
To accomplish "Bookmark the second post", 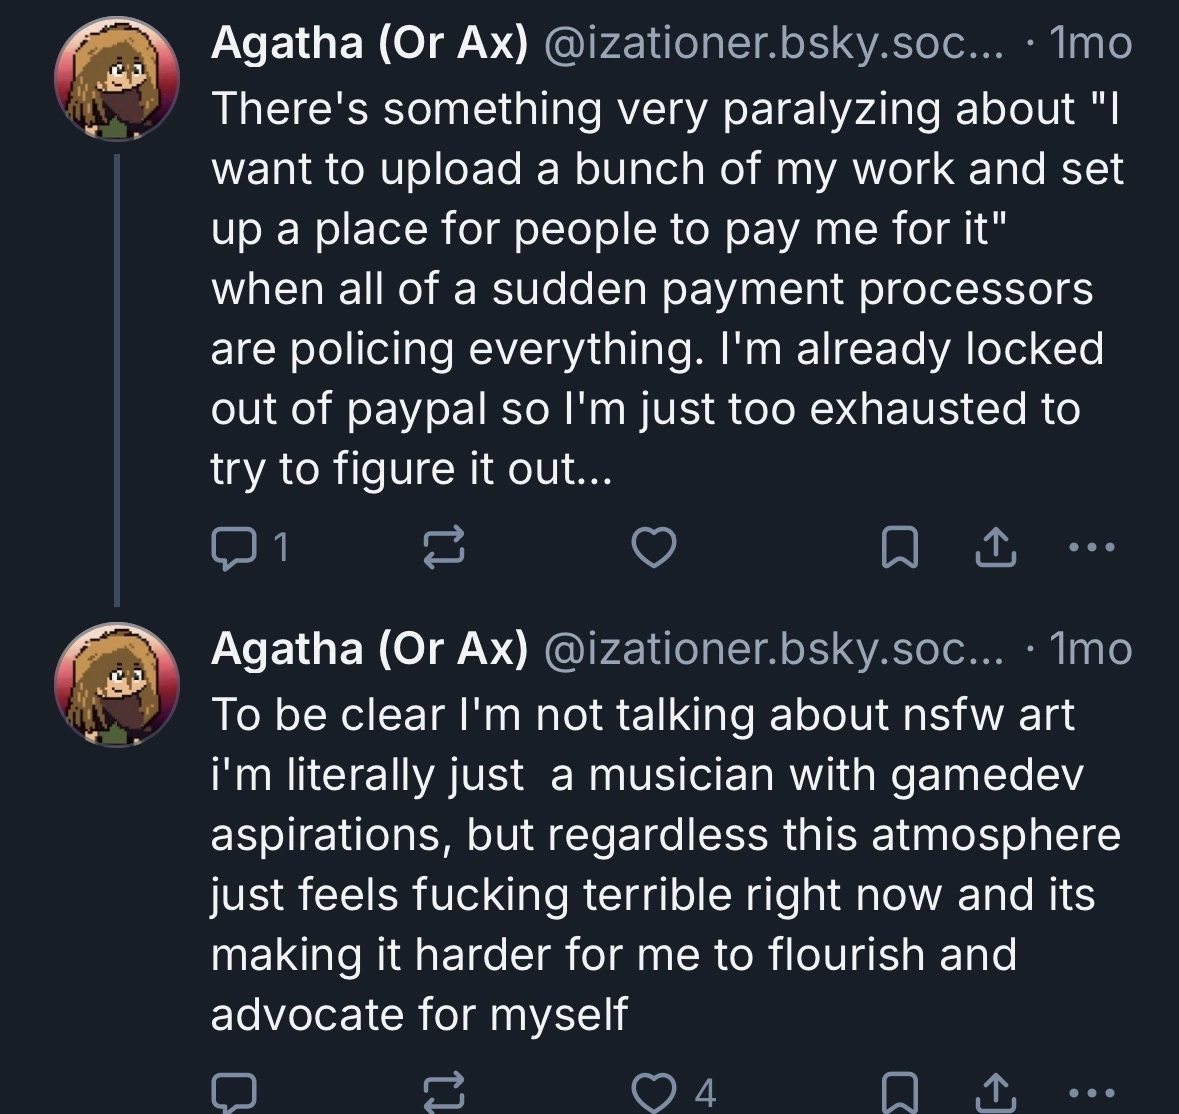I will [x=899, y=1092].
